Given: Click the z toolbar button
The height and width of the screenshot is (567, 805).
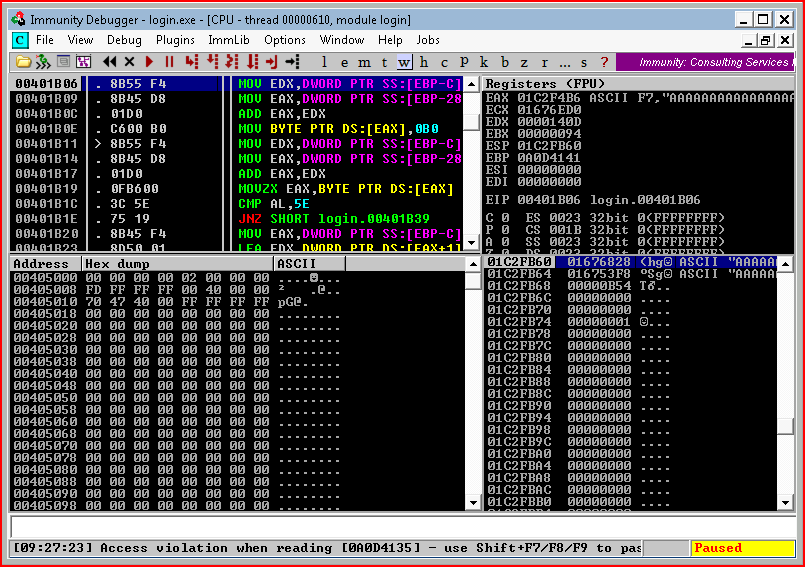Looking at the screenshot, I should 524,62.
